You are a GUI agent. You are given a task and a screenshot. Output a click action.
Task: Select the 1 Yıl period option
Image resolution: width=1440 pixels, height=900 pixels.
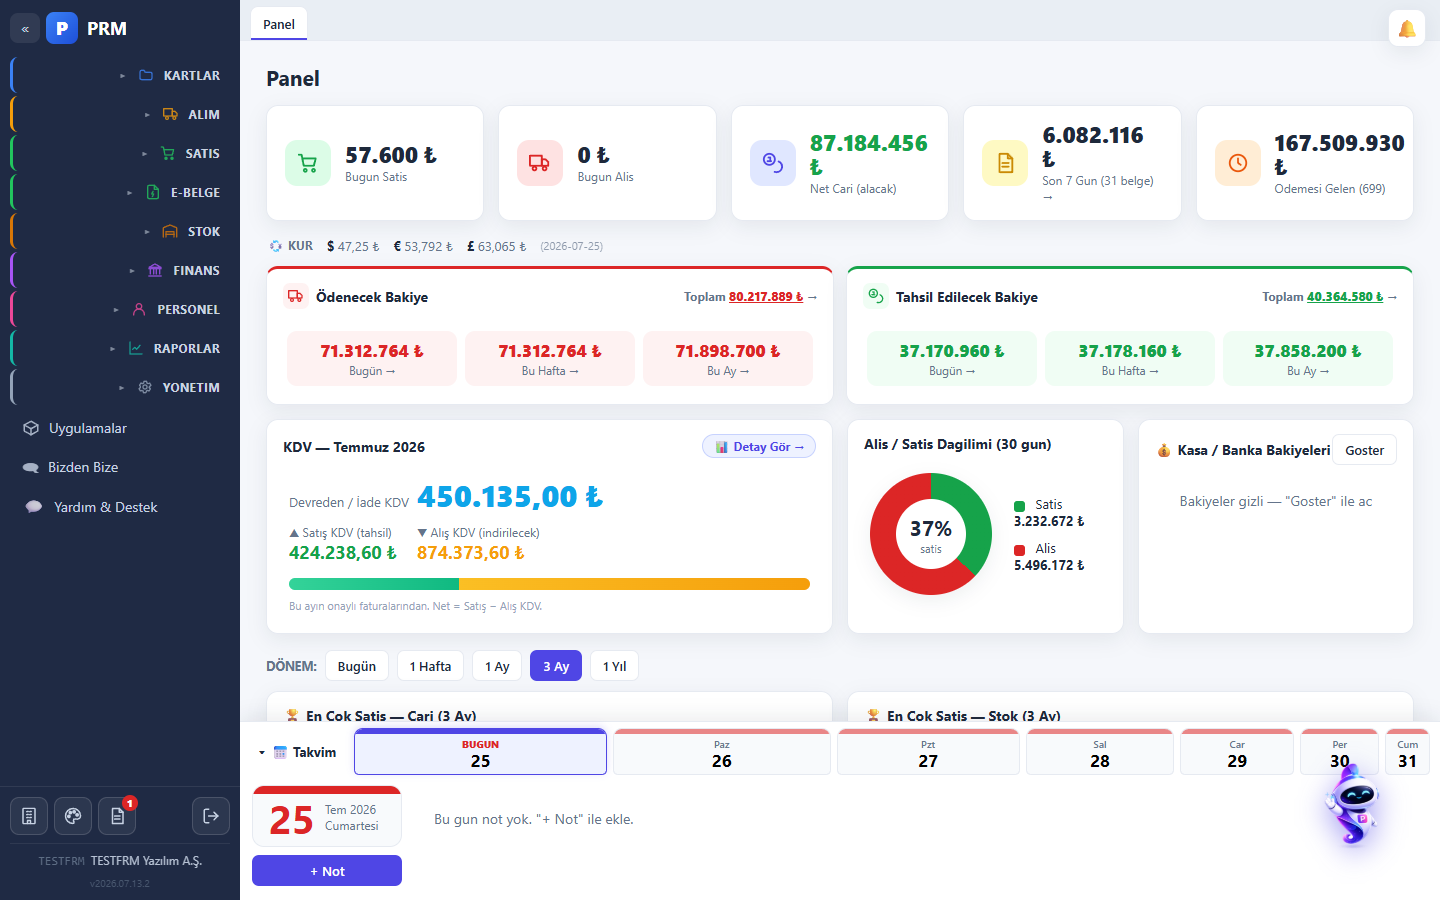(614, 666)
